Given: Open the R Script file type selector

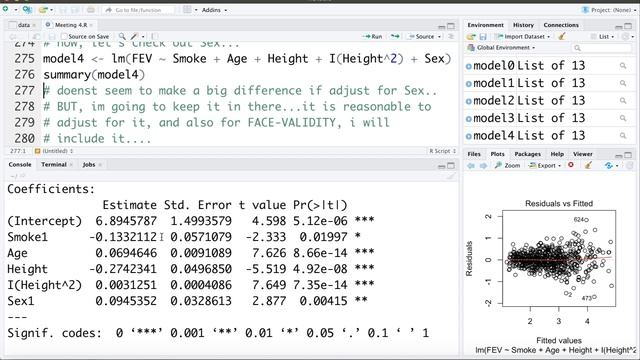Looking at the screenshot, I should pos(442,151).
